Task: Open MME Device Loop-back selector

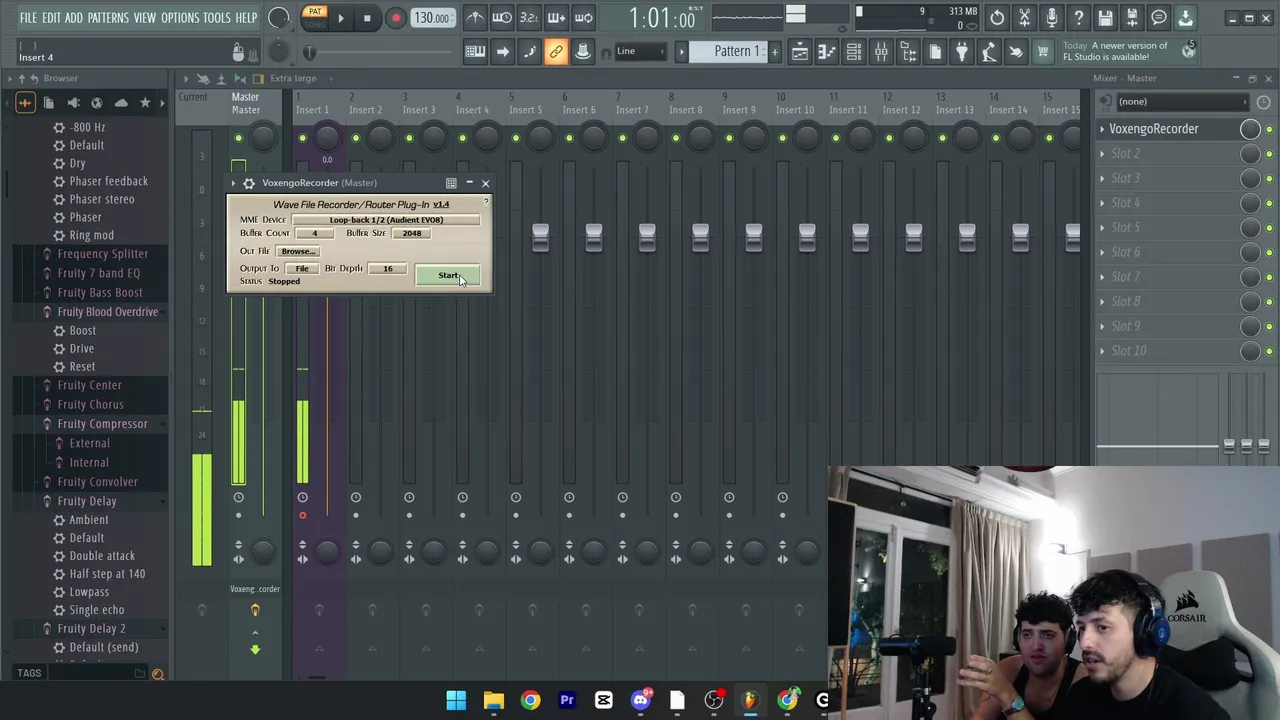Action: (386, 220)
